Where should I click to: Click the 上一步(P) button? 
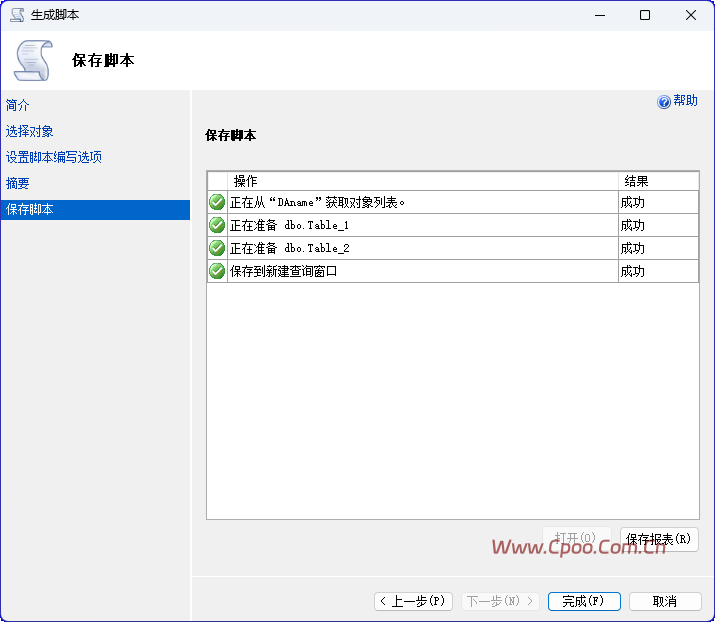tap(413, 601)
